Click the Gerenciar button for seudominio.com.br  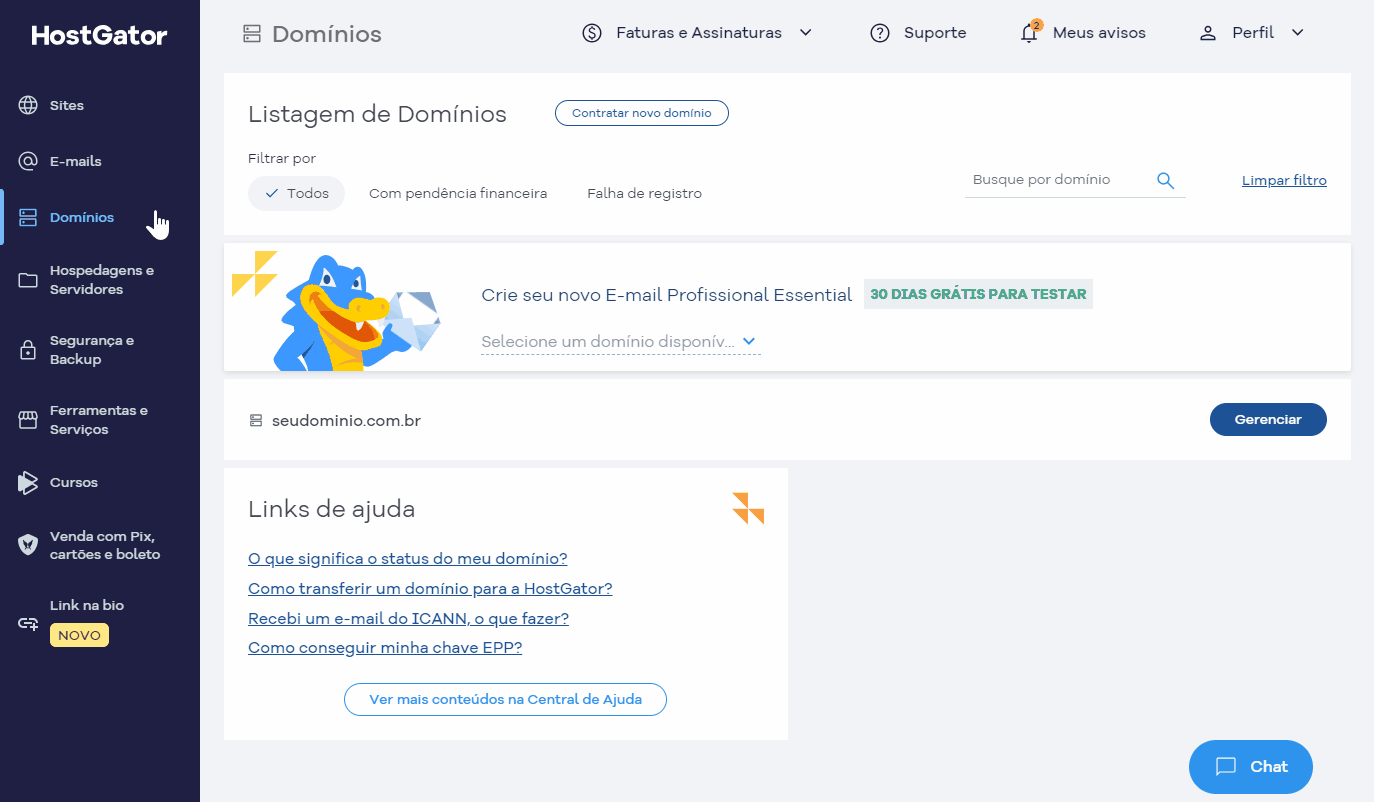click(1268, 420)
